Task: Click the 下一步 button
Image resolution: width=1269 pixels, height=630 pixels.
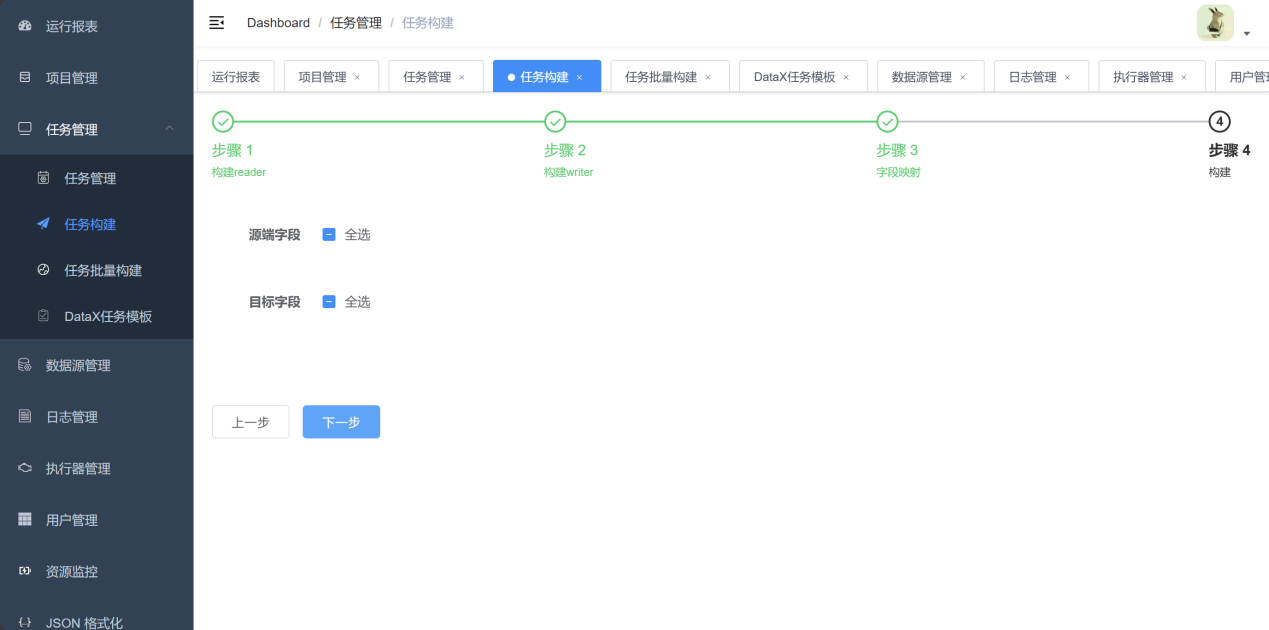Action: (x=341, y=422)
